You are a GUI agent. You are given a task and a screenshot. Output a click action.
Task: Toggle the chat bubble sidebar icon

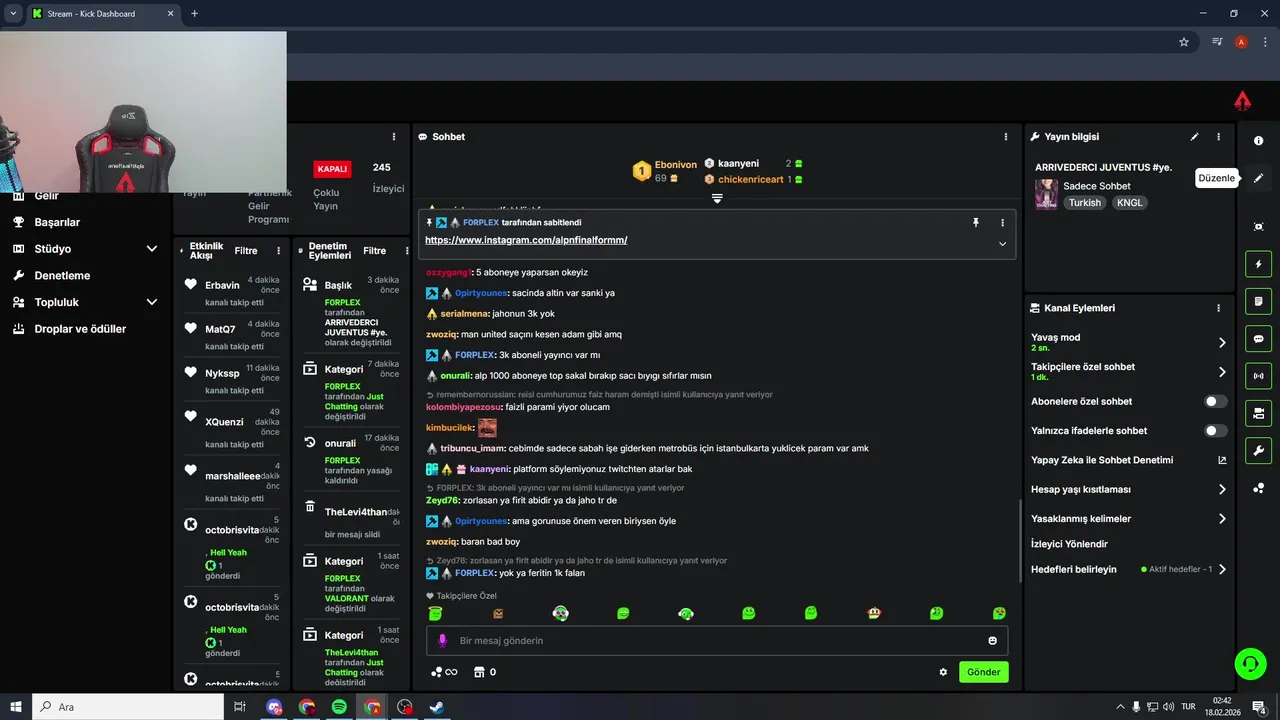click(1258, 338)
